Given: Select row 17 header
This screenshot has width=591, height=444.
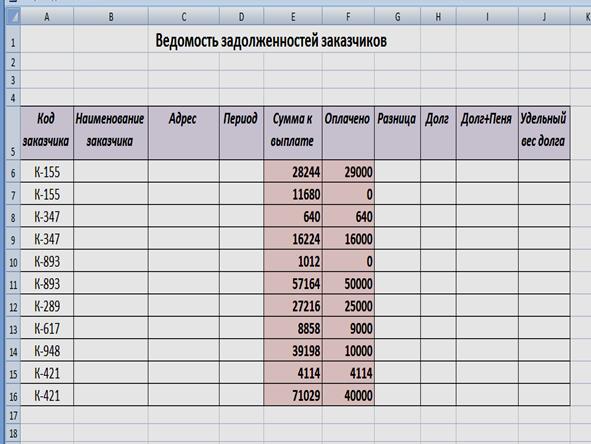Looking at the screenshot, I should coord(13,415).
